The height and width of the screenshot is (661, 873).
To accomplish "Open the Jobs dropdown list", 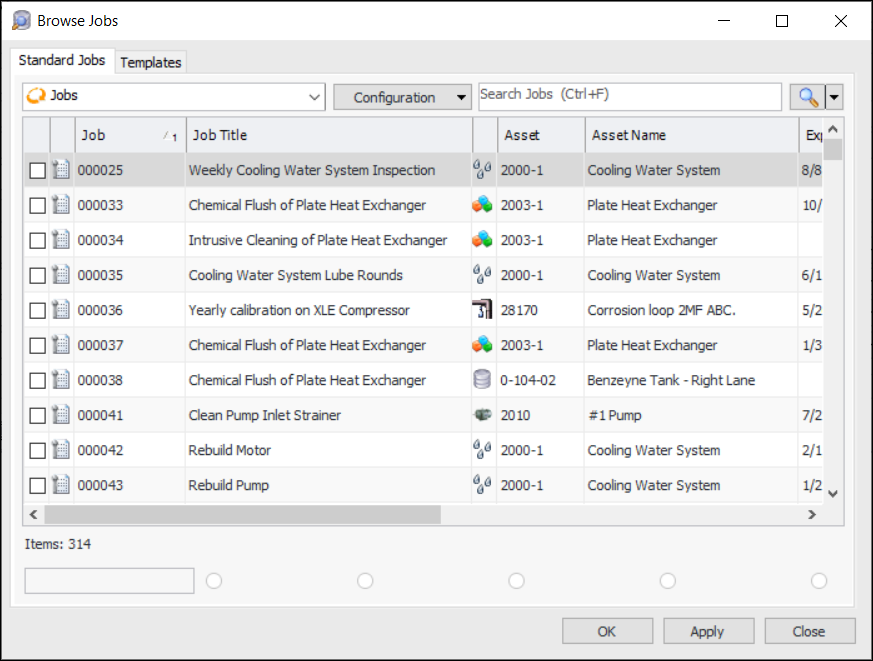I will coord(315,97).
